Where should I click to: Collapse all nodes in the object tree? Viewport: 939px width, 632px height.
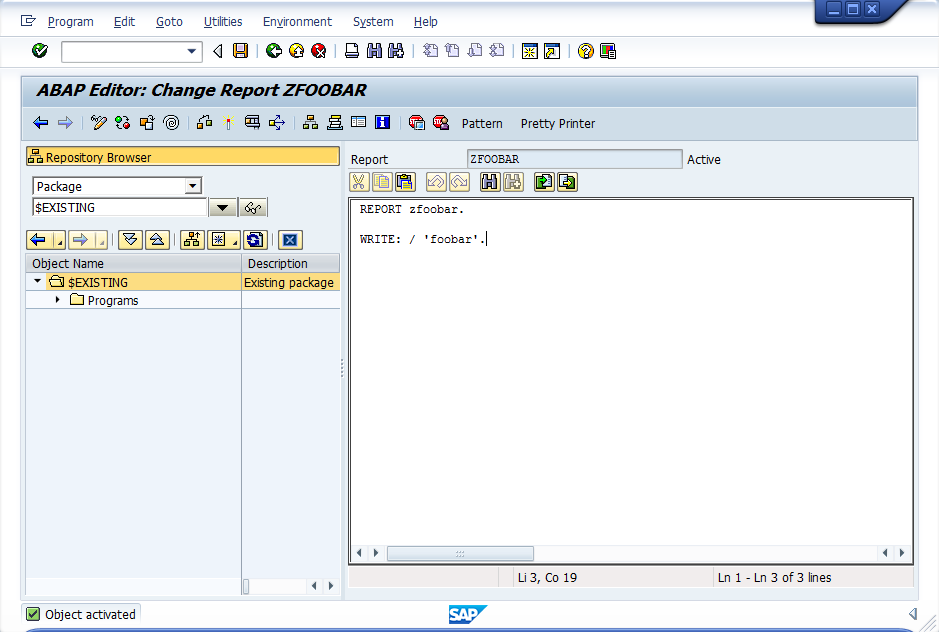coord(157,240)
